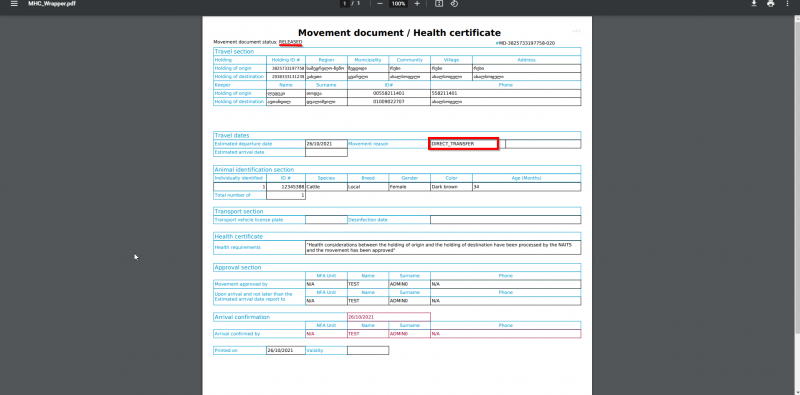Click the RELEASED status text
Viewport: 800px width, 395px height.
pos(290,42)
